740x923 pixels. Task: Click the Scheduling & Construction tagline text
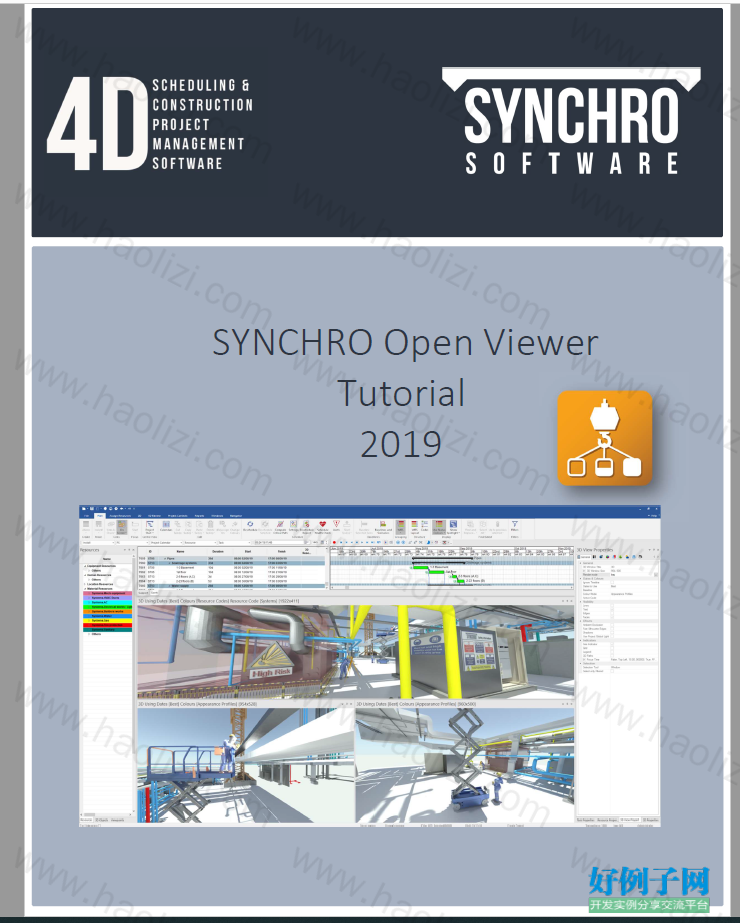point(203,124)
